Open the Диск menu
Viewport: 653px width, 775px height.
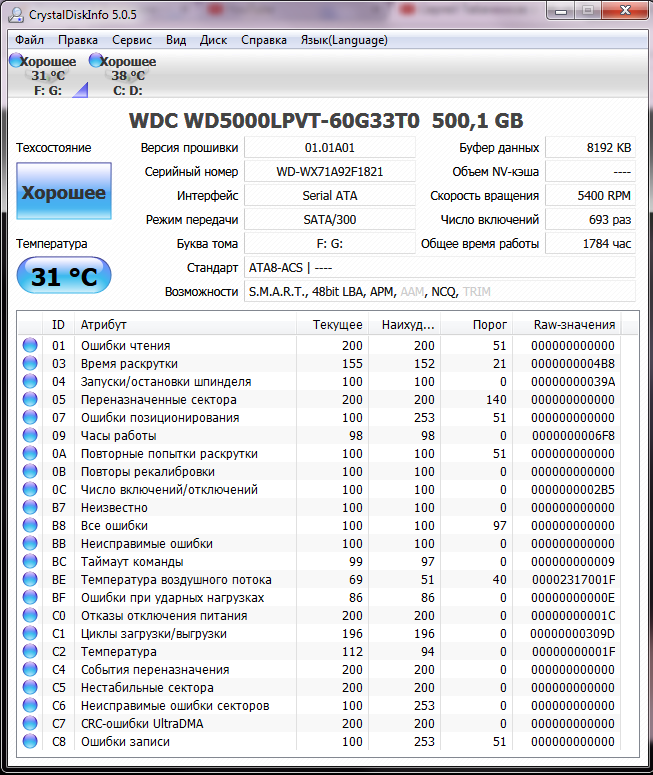(x=213, y=40)
